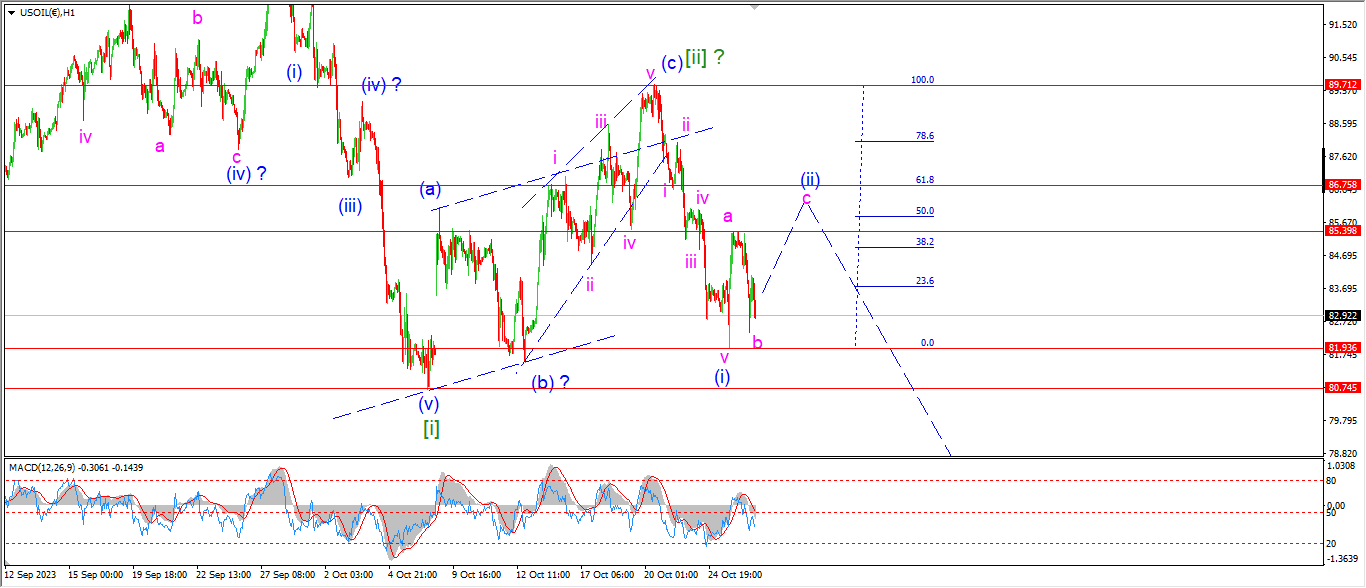1366x588 pixels.
Task: Select the blue "(iii)" wave label
Action: (x=349, y=207)
